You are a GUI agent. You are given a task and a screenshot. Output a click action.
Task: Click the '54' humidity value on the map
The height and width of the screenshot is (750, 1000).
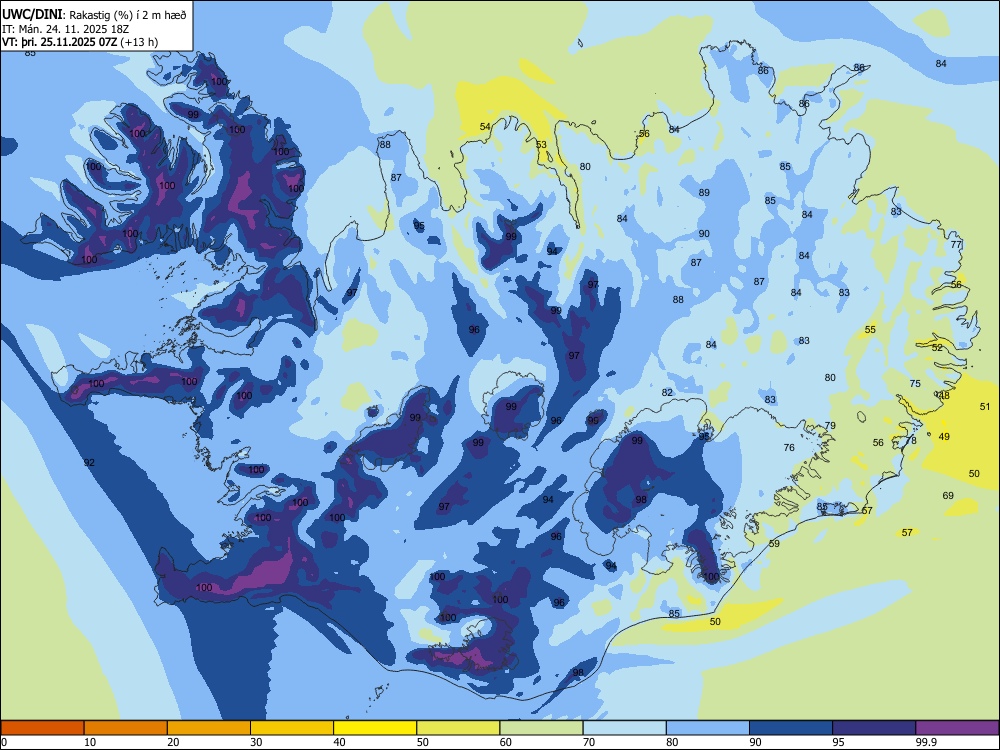tap(485, 126)
